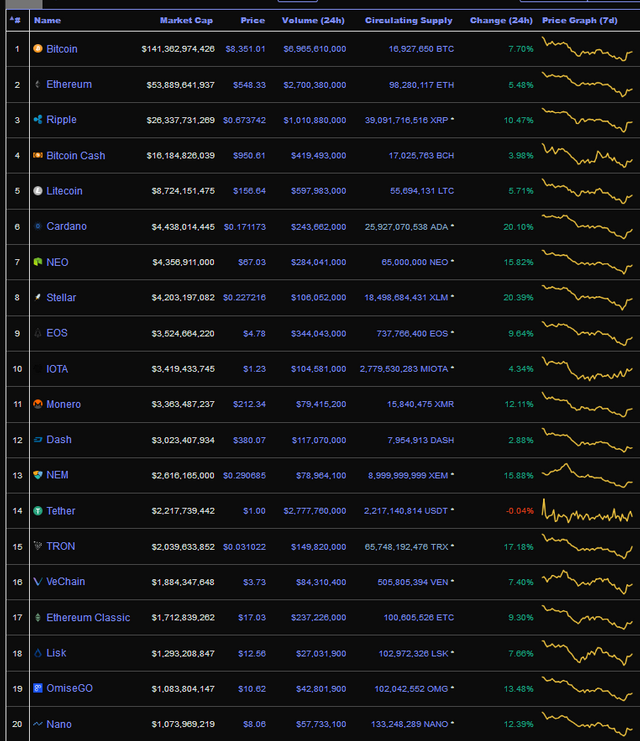
Task: Open the IOTA 7d price graph
Action: [587, 369]
